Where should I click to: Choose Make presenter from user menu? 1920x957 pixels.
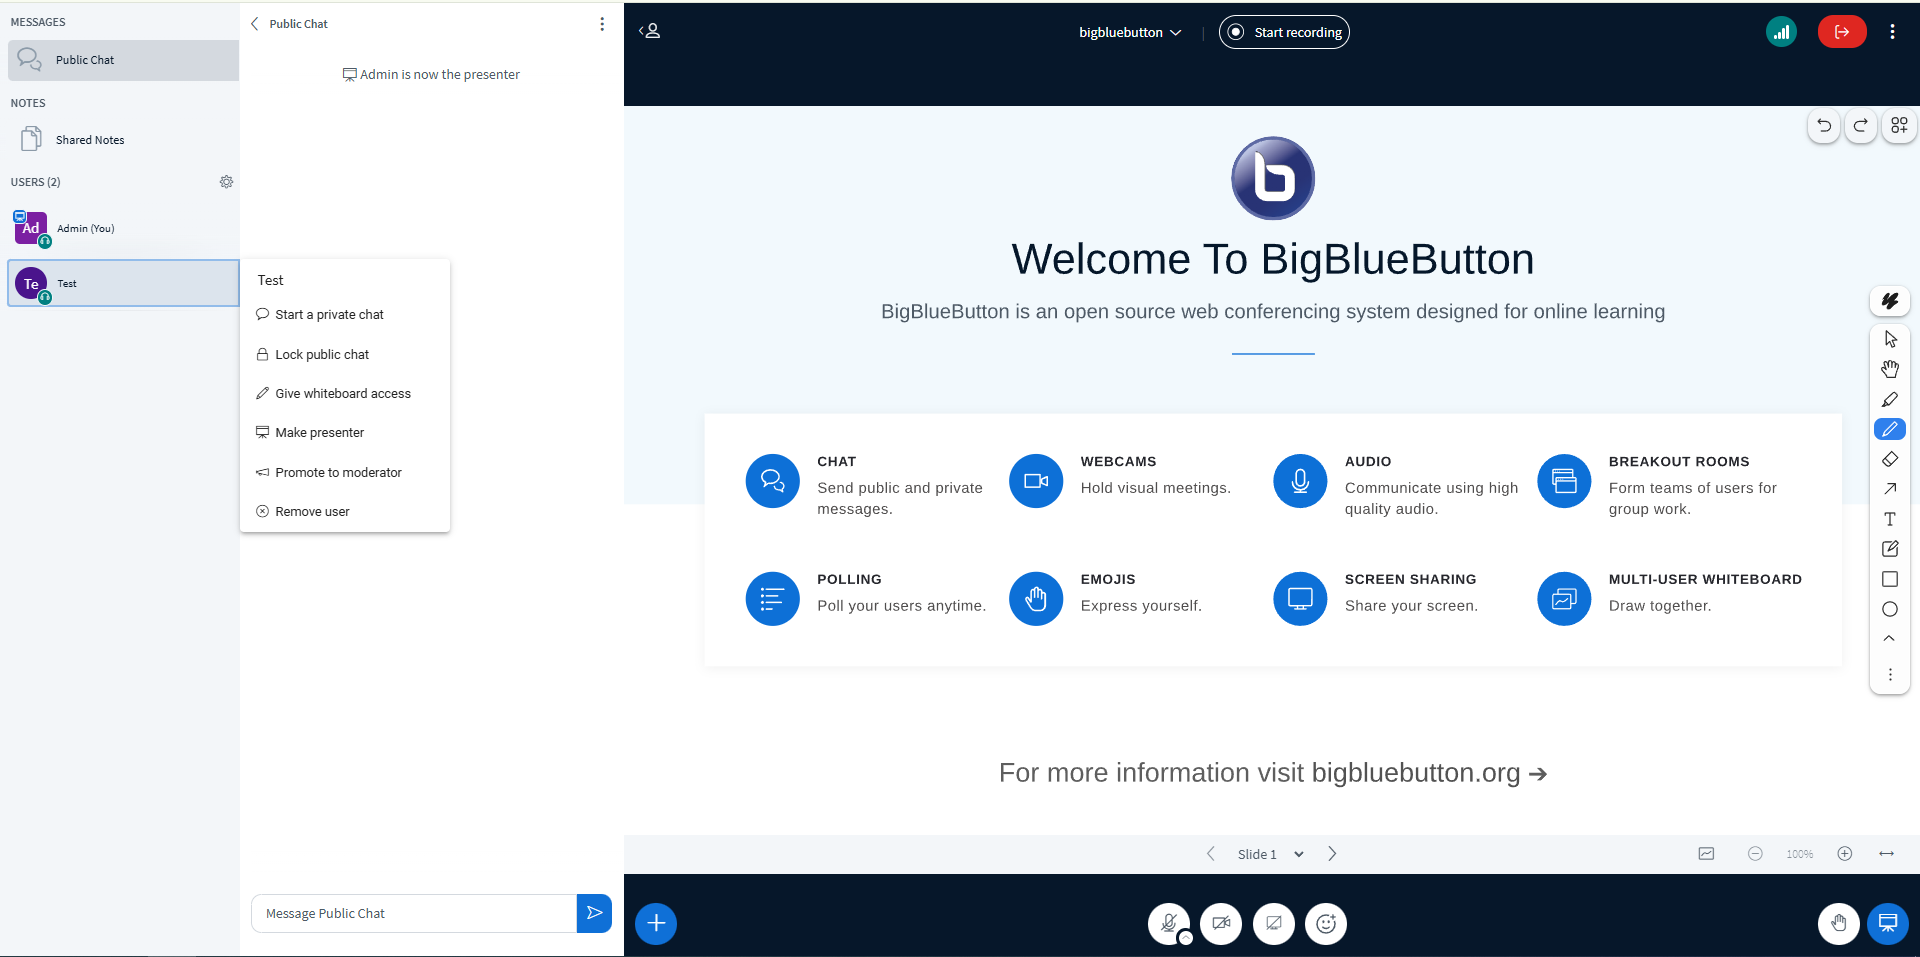tap(345, 432)
